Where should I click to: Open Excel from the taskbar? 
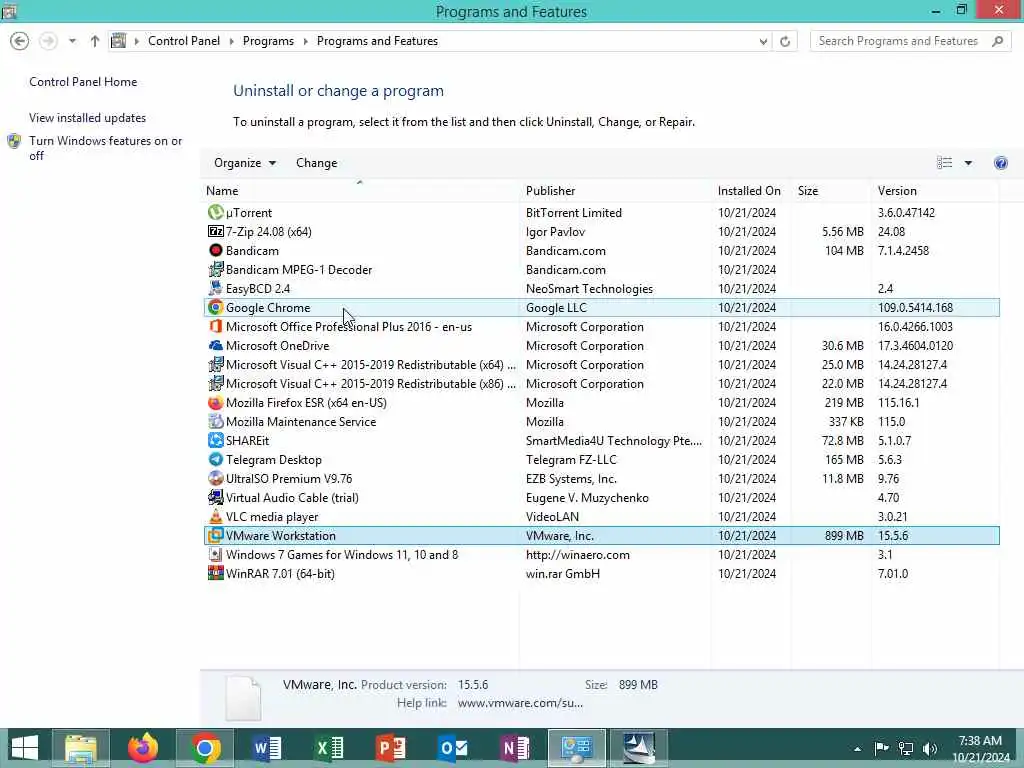click(x=328, y=748)
